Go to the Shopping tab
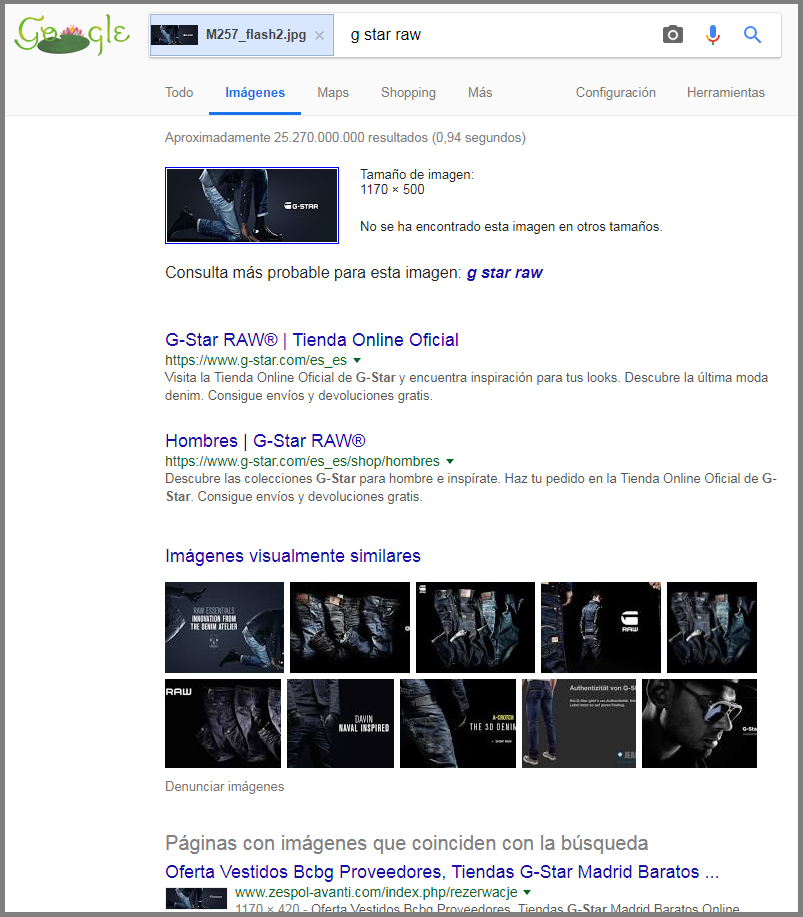 coord(408,92)
